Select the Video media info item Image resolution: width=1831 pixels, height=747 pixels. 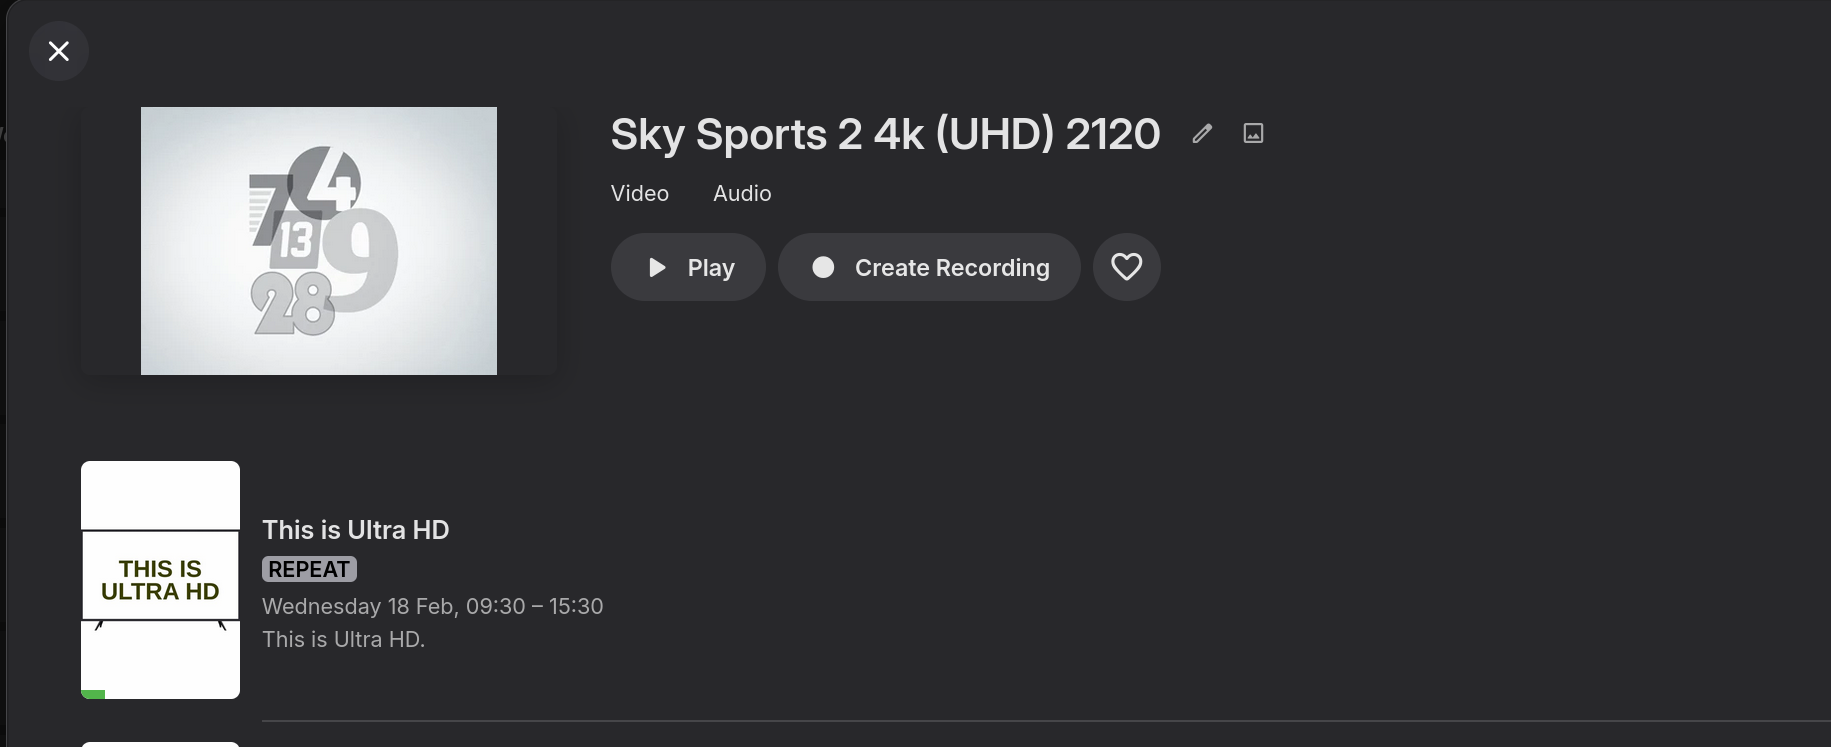coord(640,194)
